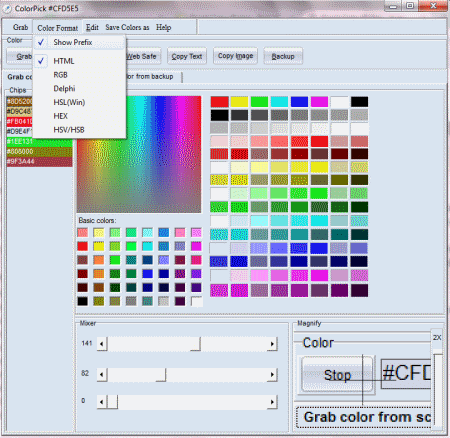Click the Backup button
450x438 pixels.
(283, 56)
